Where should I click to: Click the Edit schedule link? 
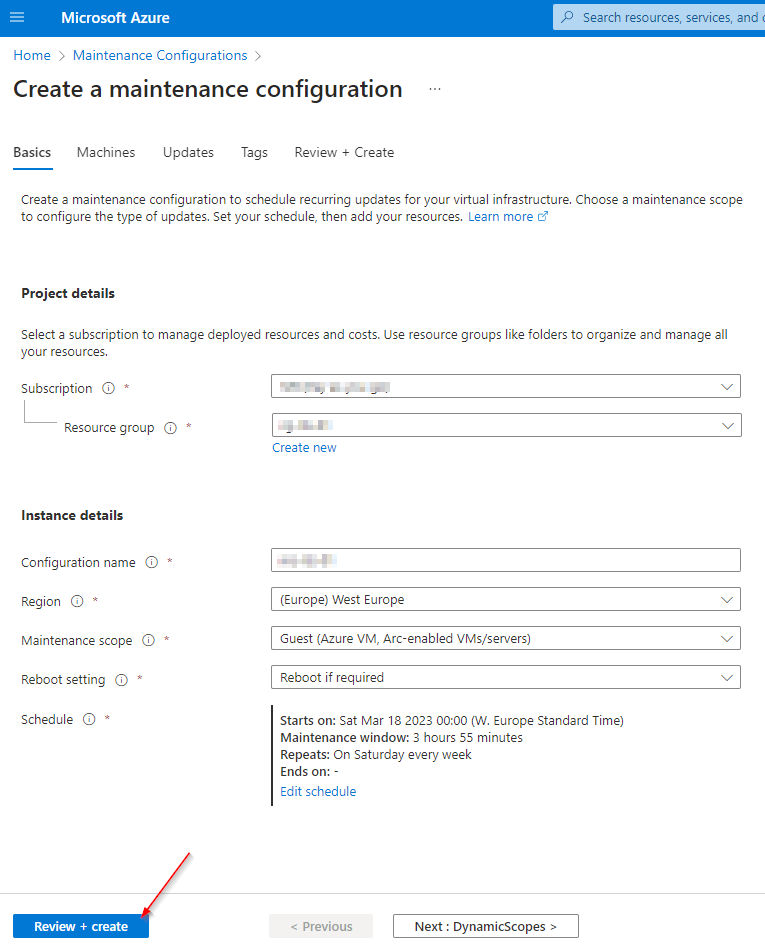[x=318, y=792]
